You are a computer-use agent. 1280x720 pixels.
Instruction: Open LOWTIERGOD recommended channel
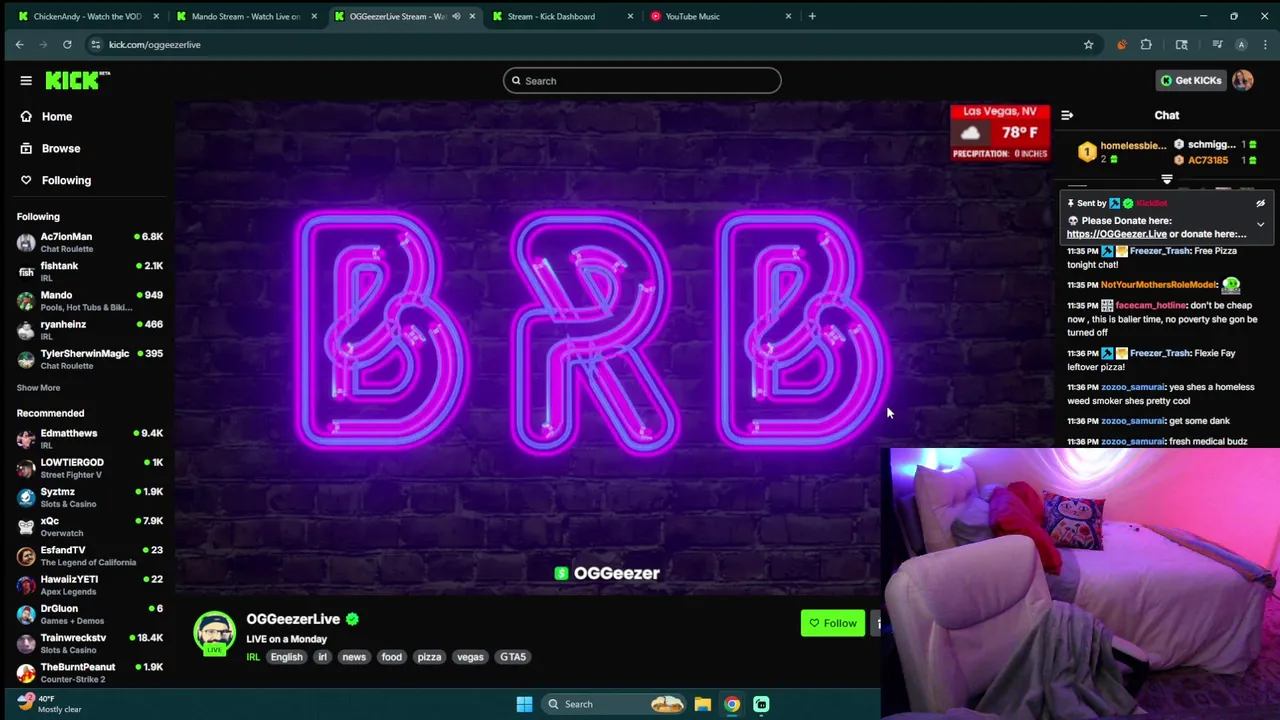[x=88, y=468]
